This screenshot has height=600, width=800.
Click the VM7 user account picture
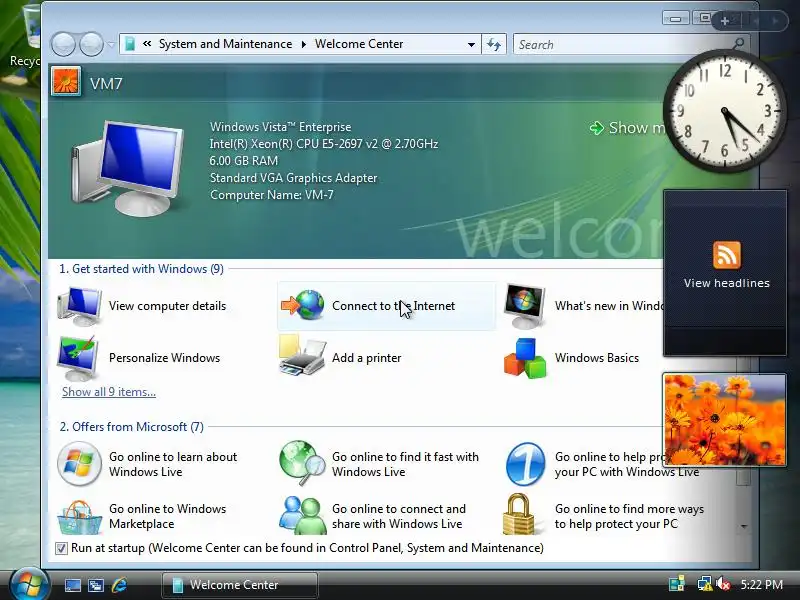(x=66, y=82)
